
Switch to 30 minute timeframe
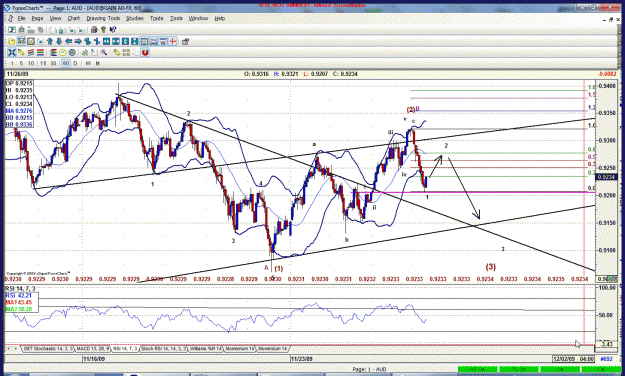tap(53, 63)
